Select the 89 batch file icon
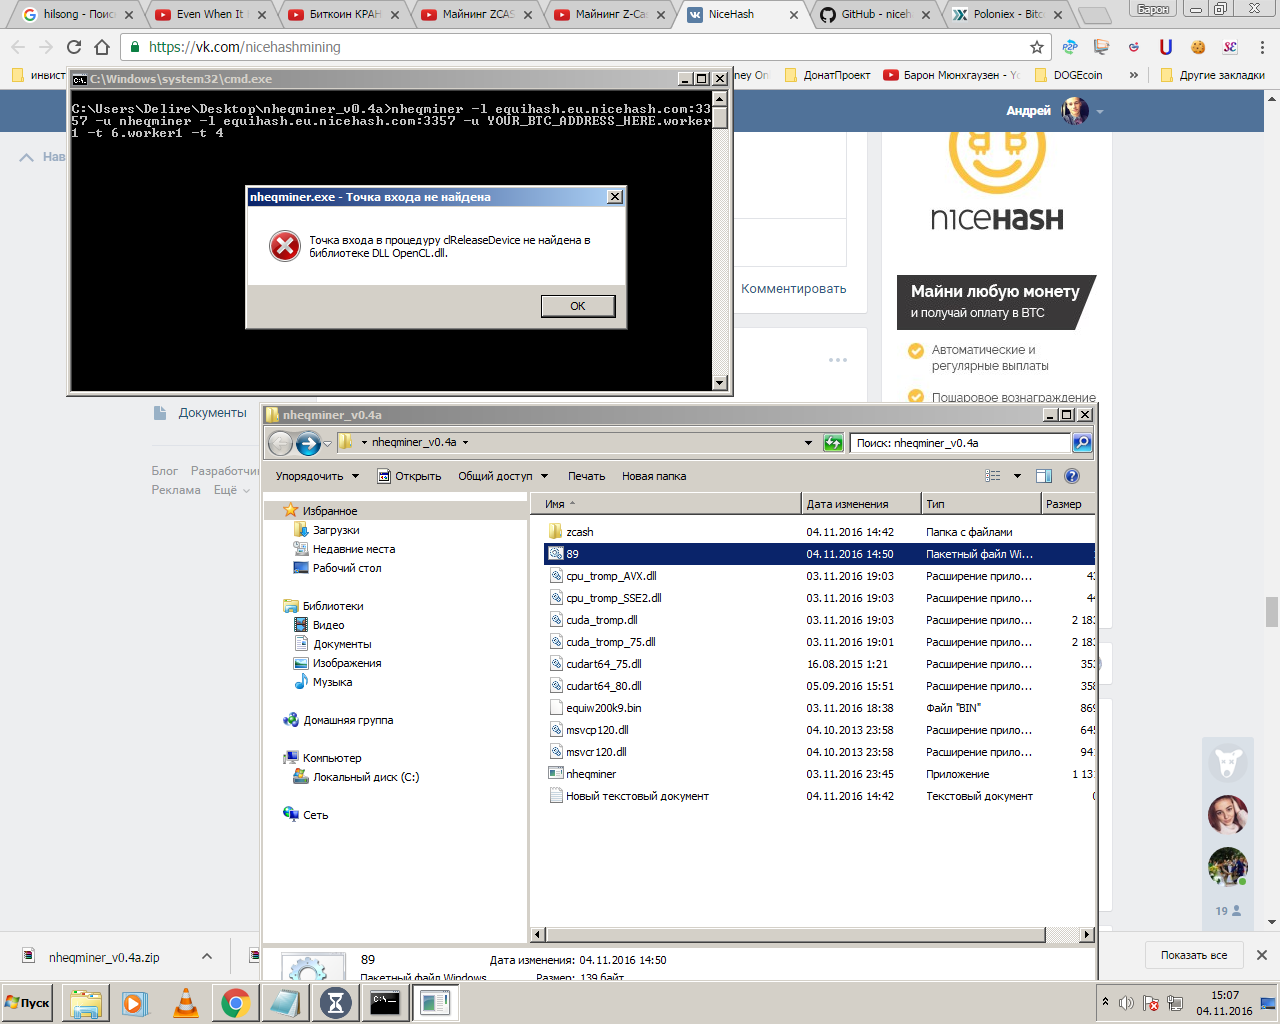 point(557,554)
